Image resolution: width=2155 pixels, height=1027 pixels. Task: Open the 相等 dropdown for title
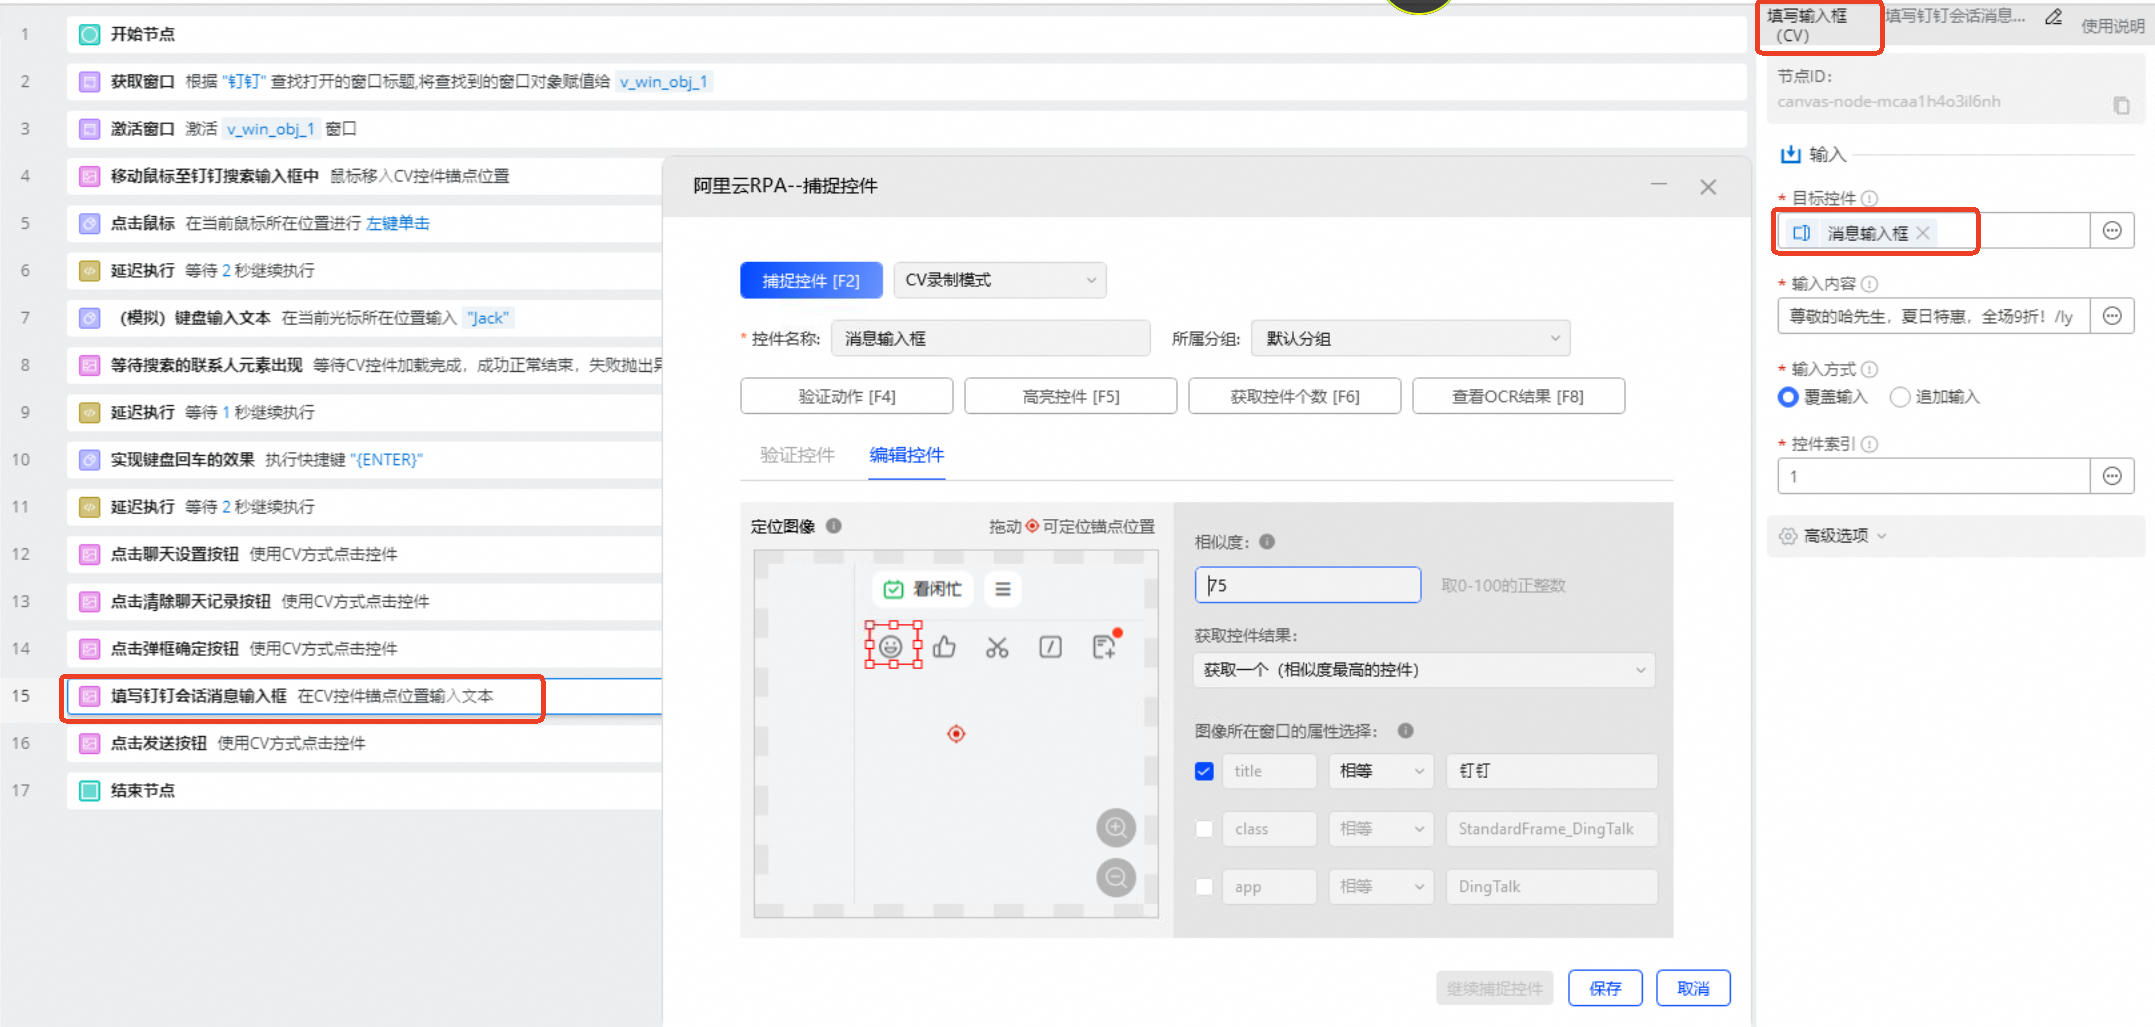coord(1381,771)
